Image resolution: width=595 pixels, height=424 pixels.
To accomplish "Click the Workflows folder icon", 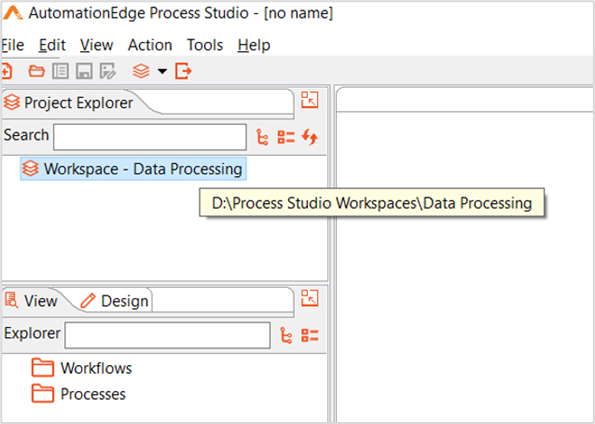I will tap(42, 367).
